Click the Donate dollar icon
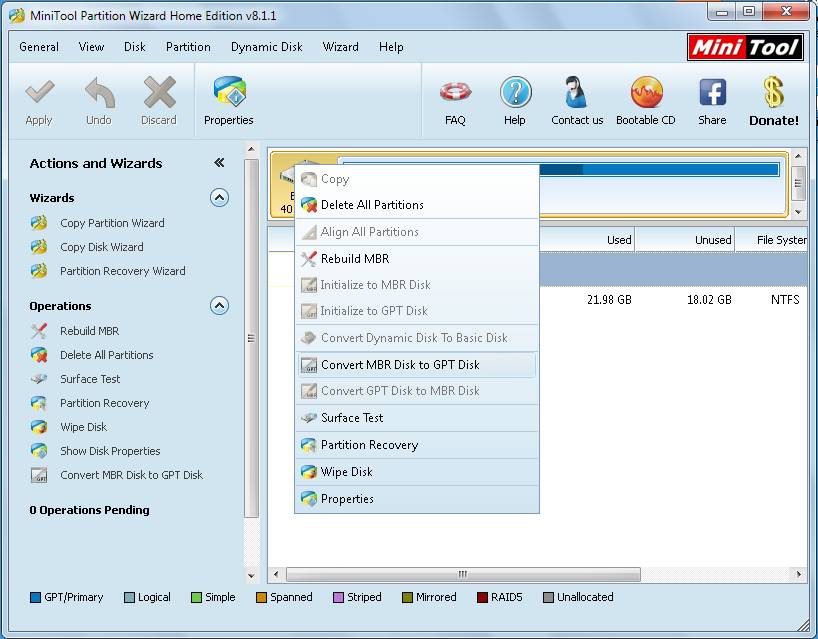 pyautogui.click(x=774, y=92)
